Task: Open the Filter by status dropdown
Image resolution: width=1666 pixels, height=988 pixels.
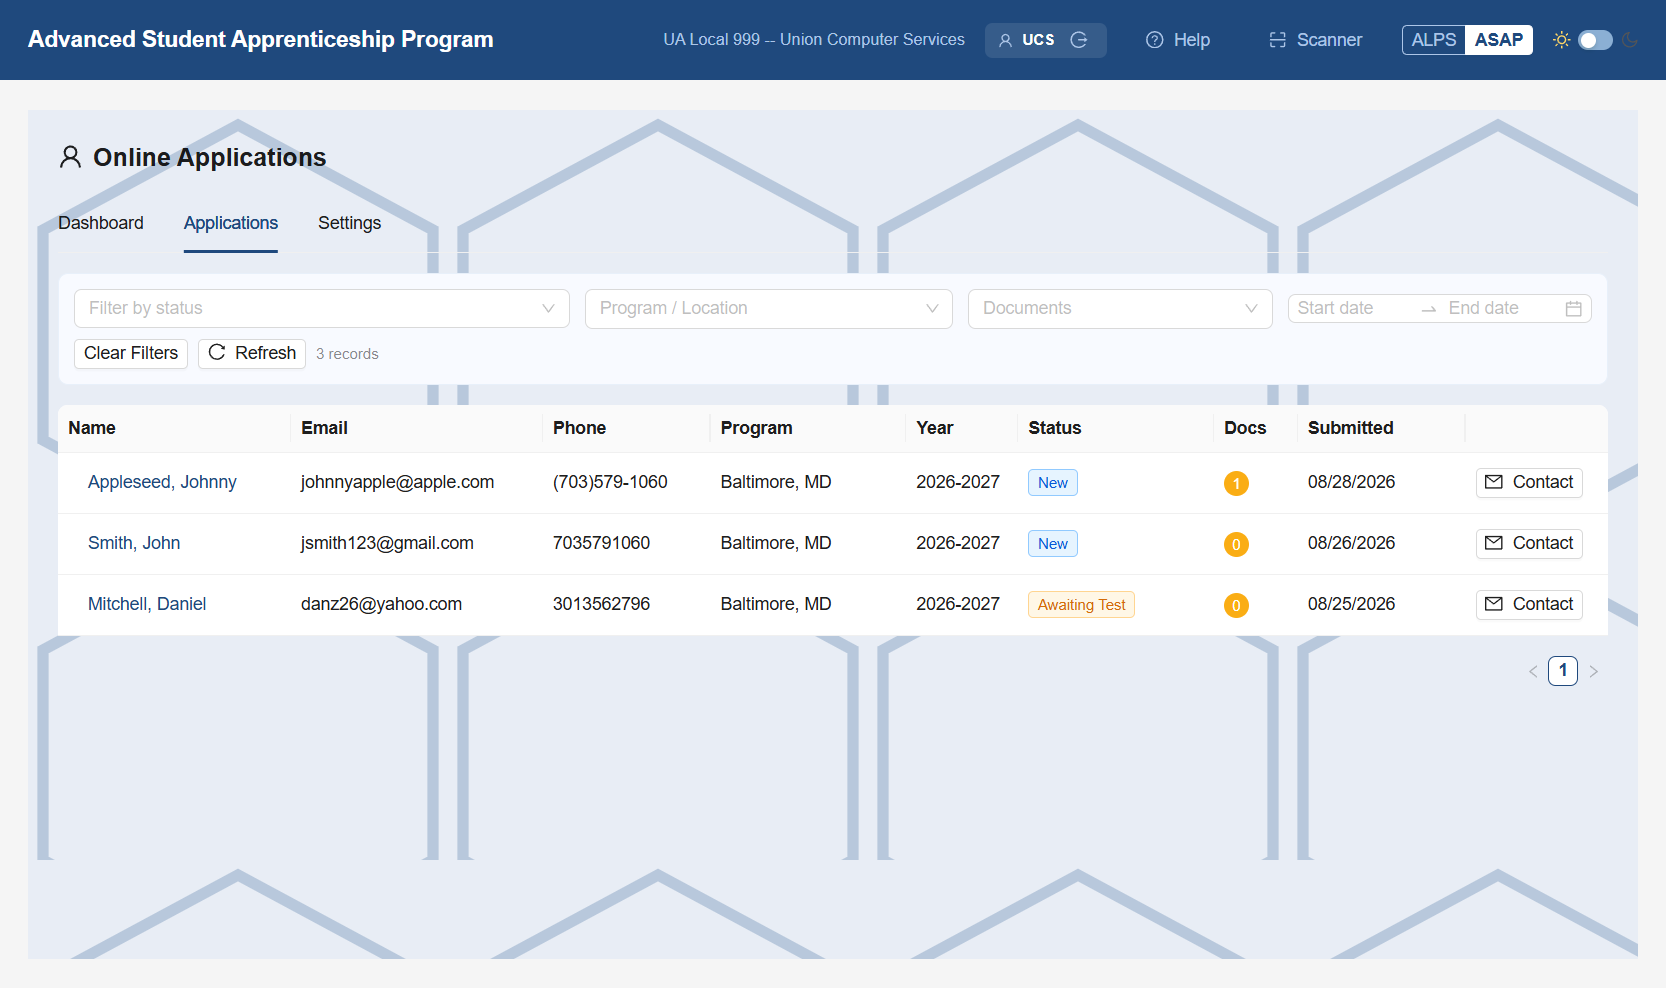Action: 322,308
